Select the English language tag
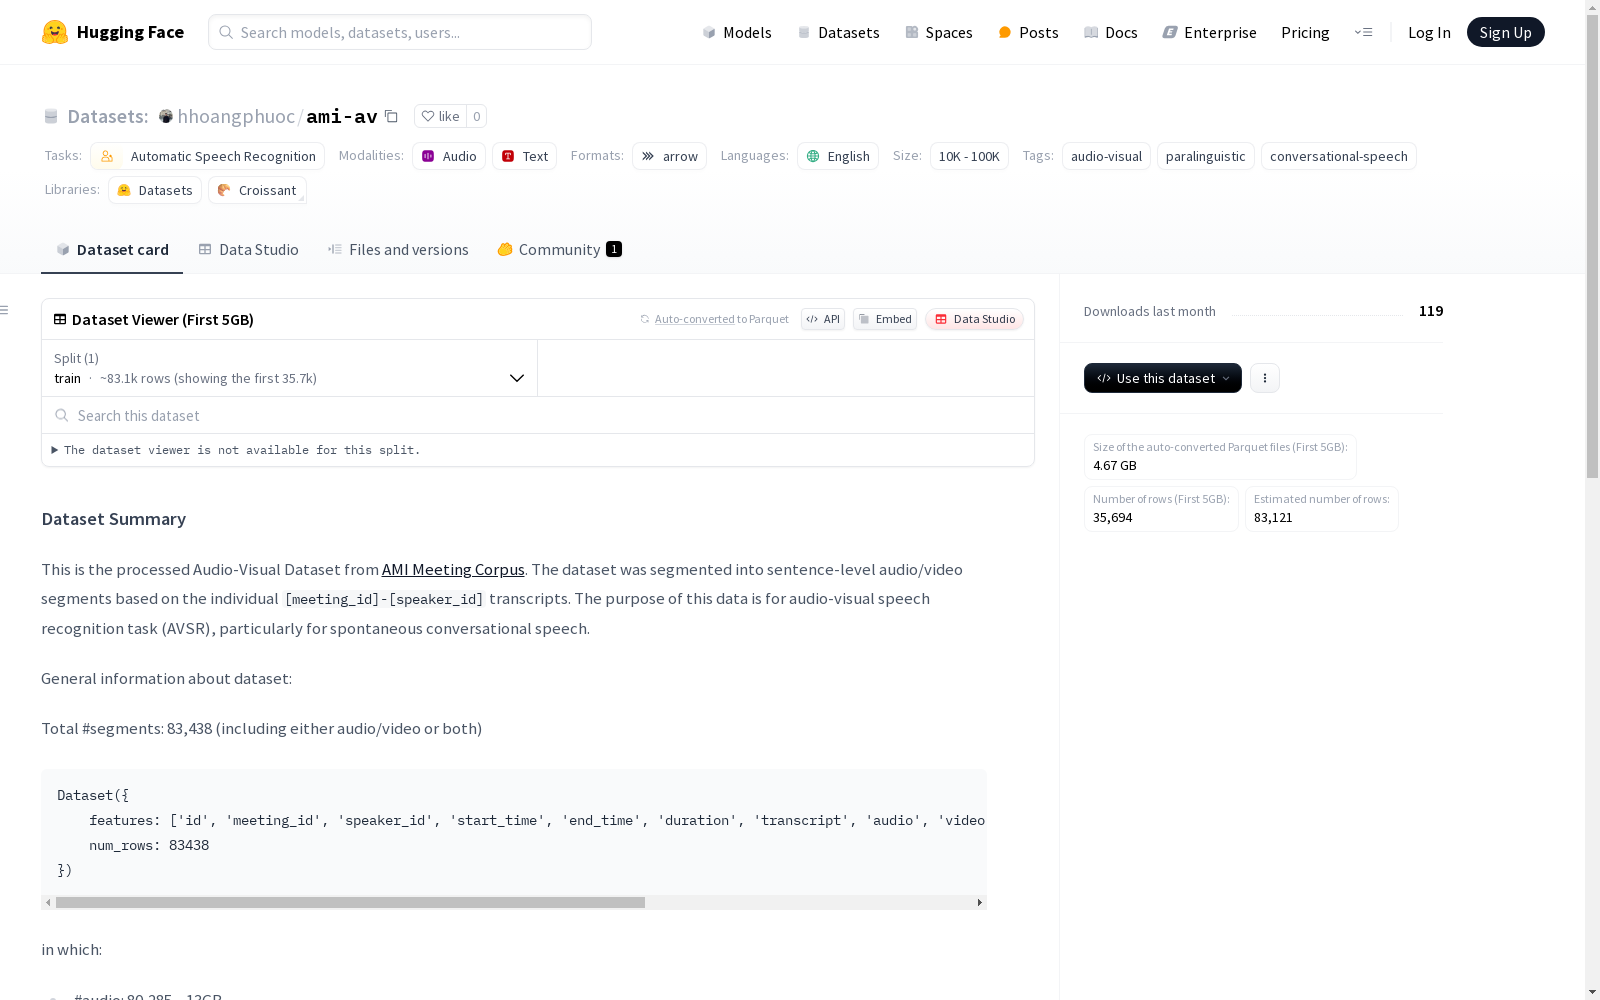The height and width of the screenshot is (1000, 1600). click(x=838, y=156)
